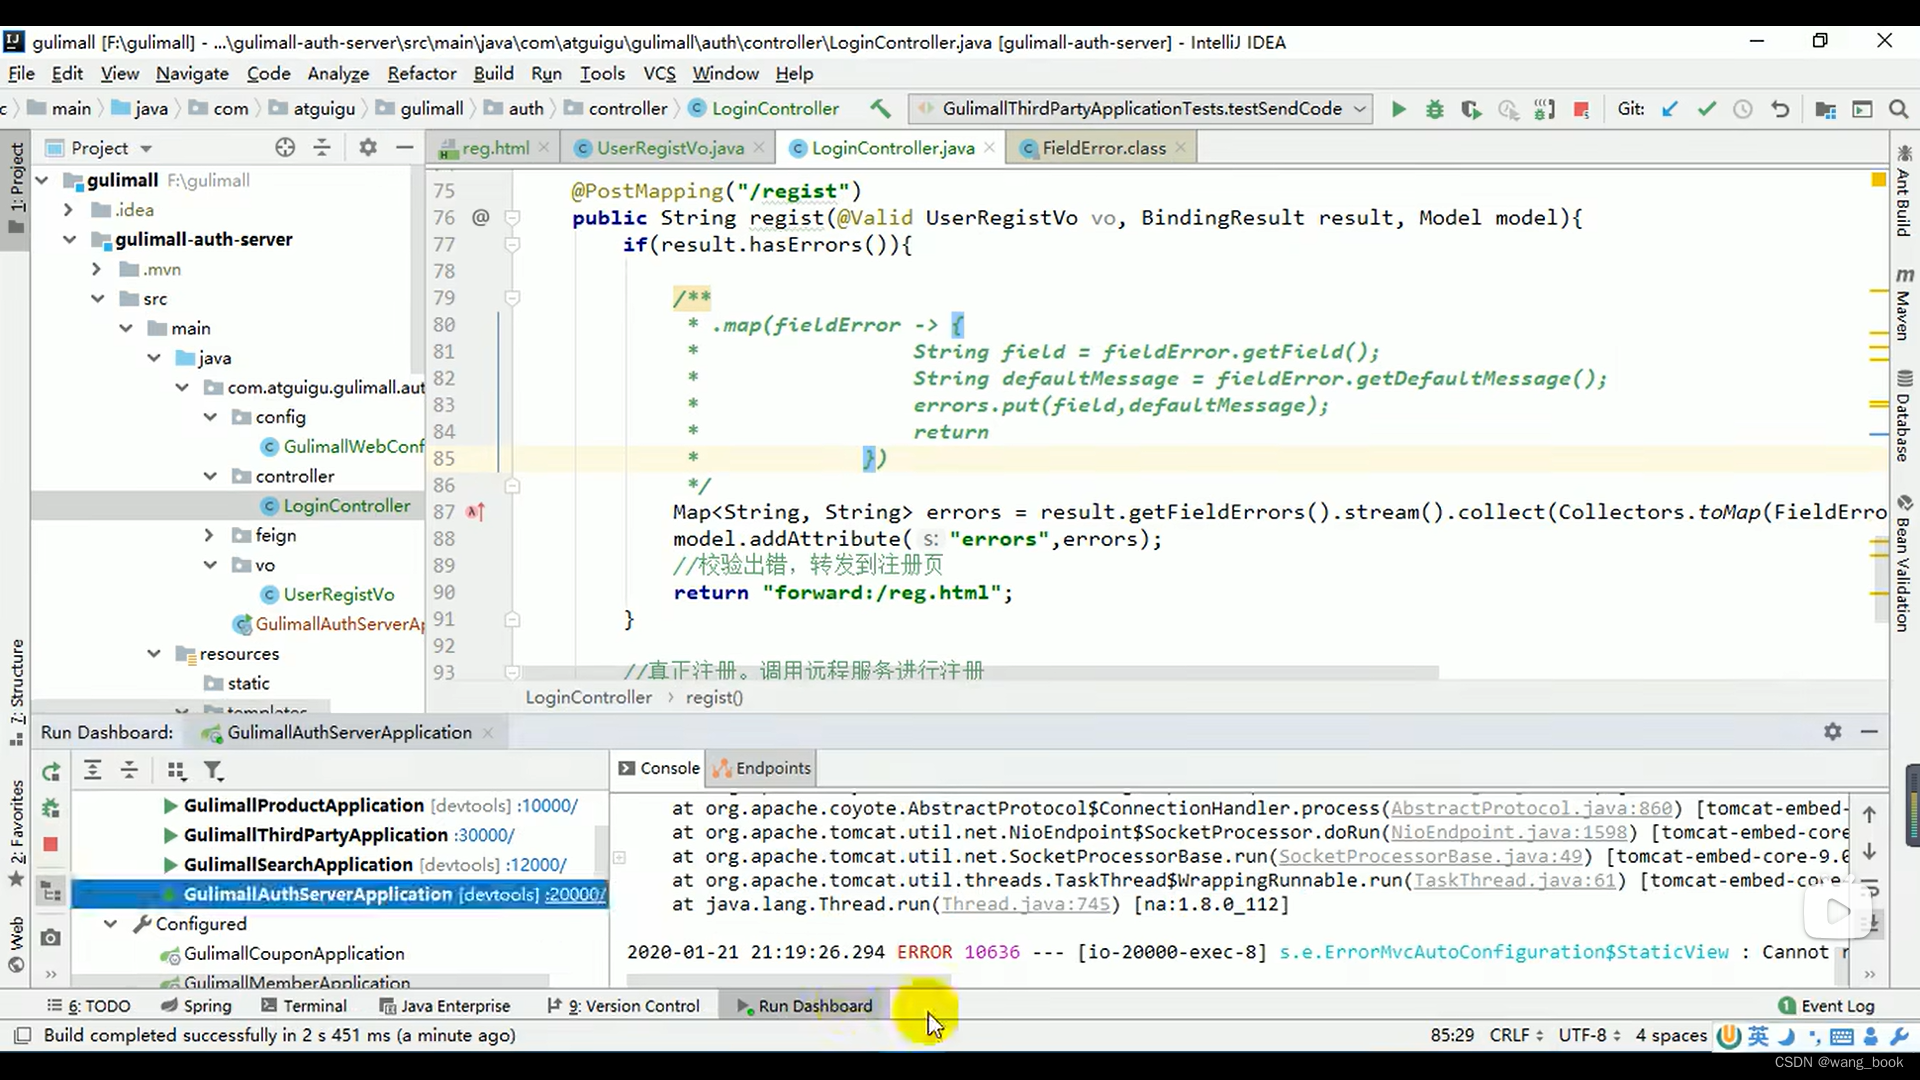Screen dimensions: 1920x1080
Task: Open Project panel settings gear
Action: [x=368, y=148]
